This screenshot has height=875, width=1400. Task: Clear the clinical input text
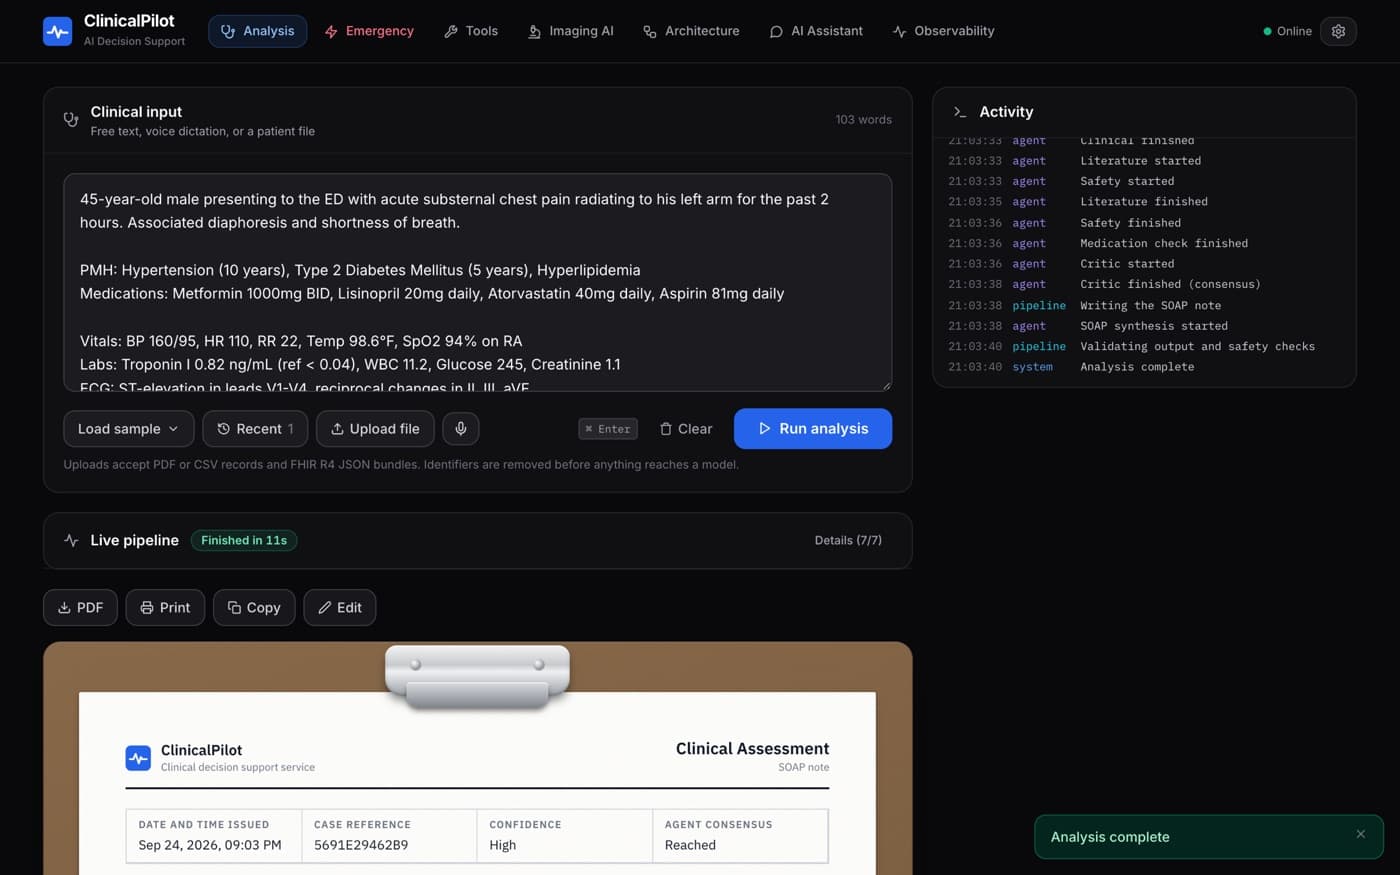coord(686,428)
